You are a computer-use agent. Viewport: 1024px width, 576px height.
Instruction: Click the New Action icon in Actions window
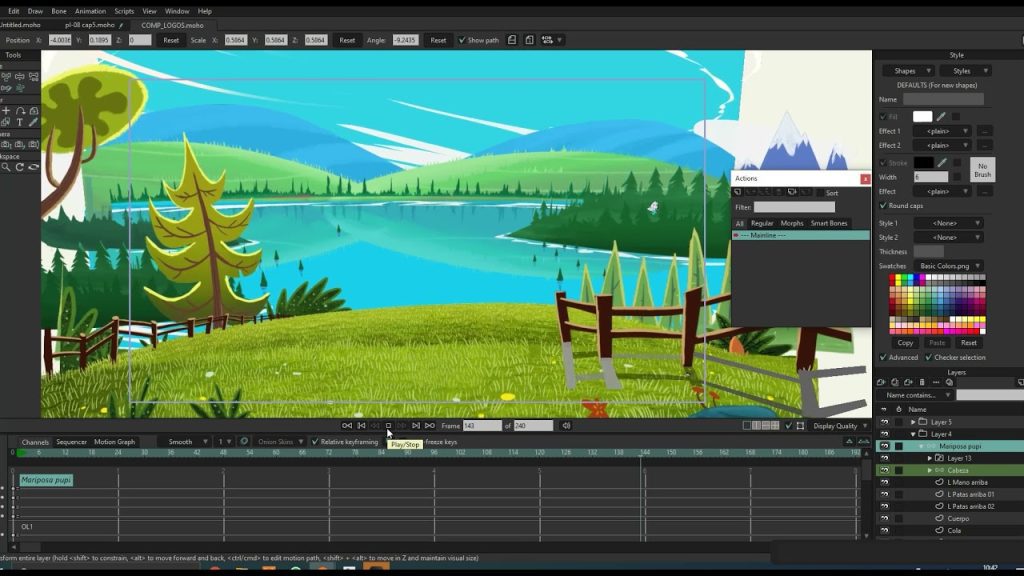tap(738, 193)
